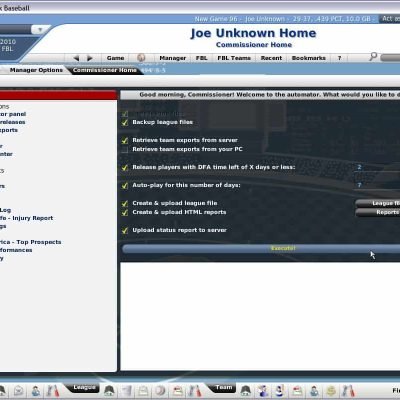This screenshot has width=400, height=400.
Task: Toggle Upload status report to server checkbox
Action: coord(125,230)
